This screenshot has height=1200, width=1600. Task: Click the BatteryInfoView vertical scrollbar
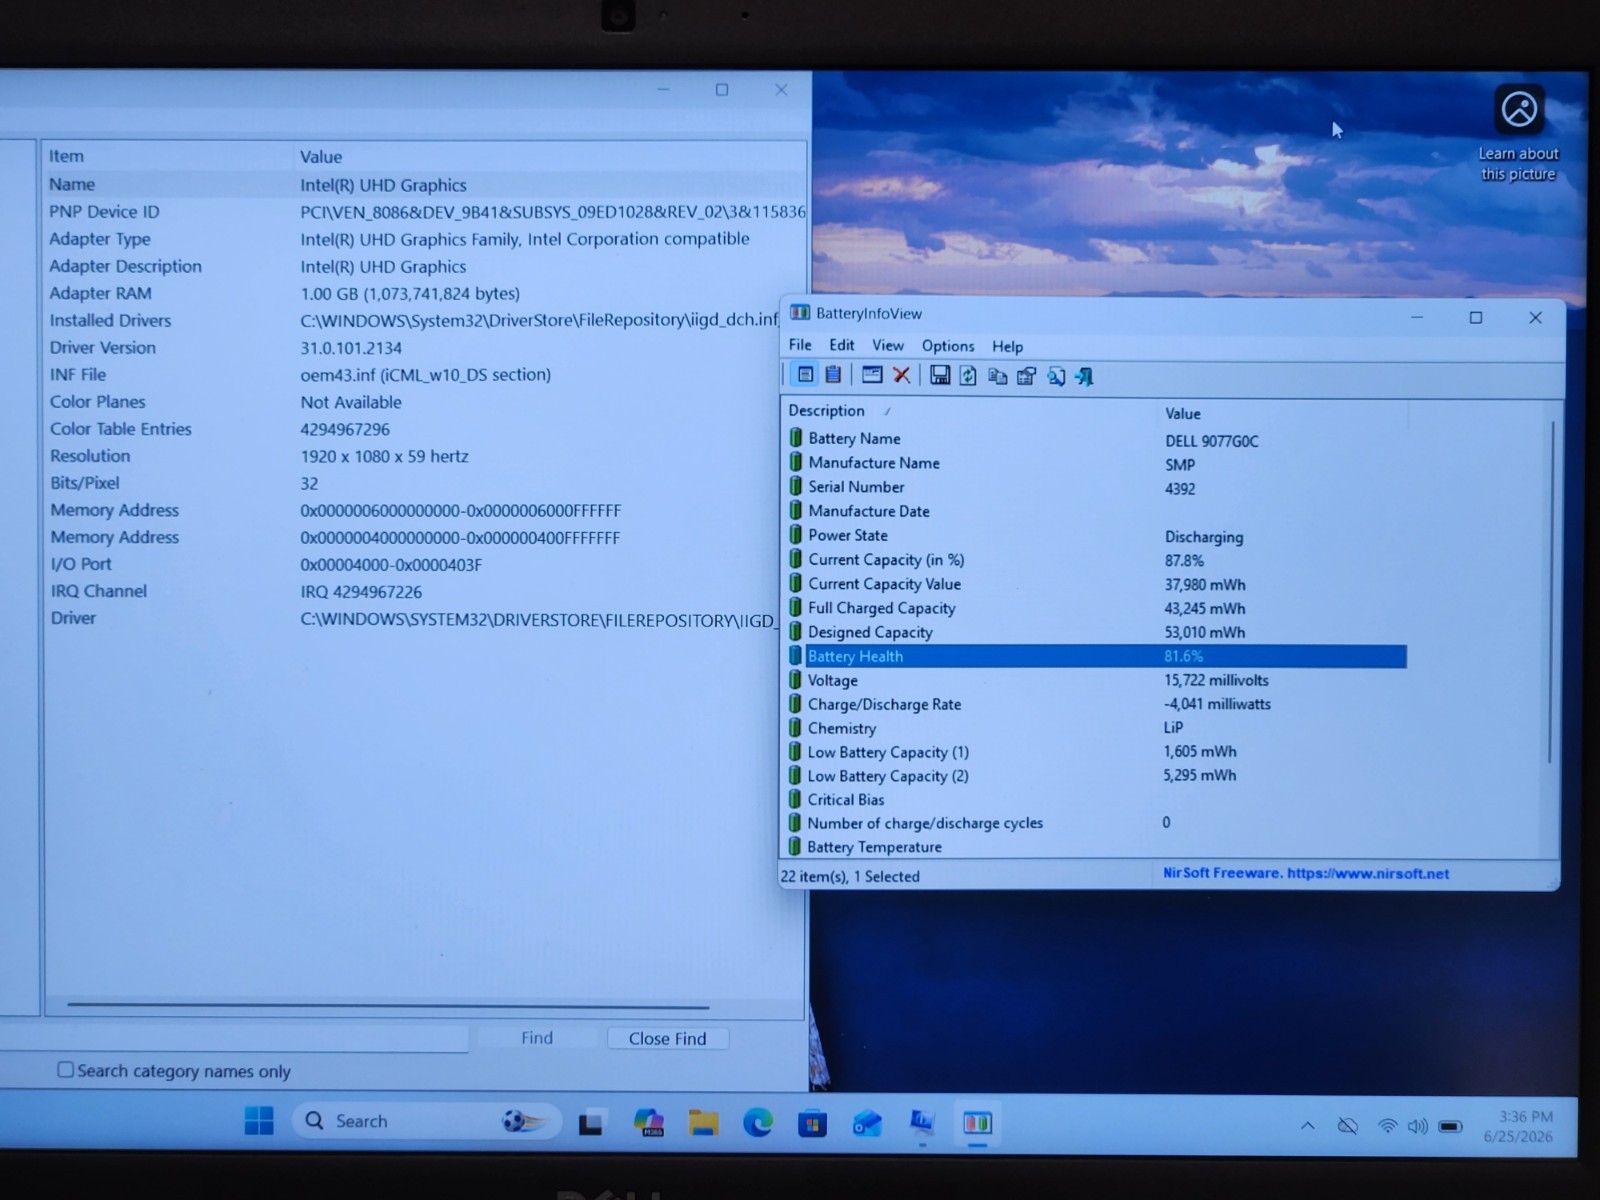[x=1552, y=592]
